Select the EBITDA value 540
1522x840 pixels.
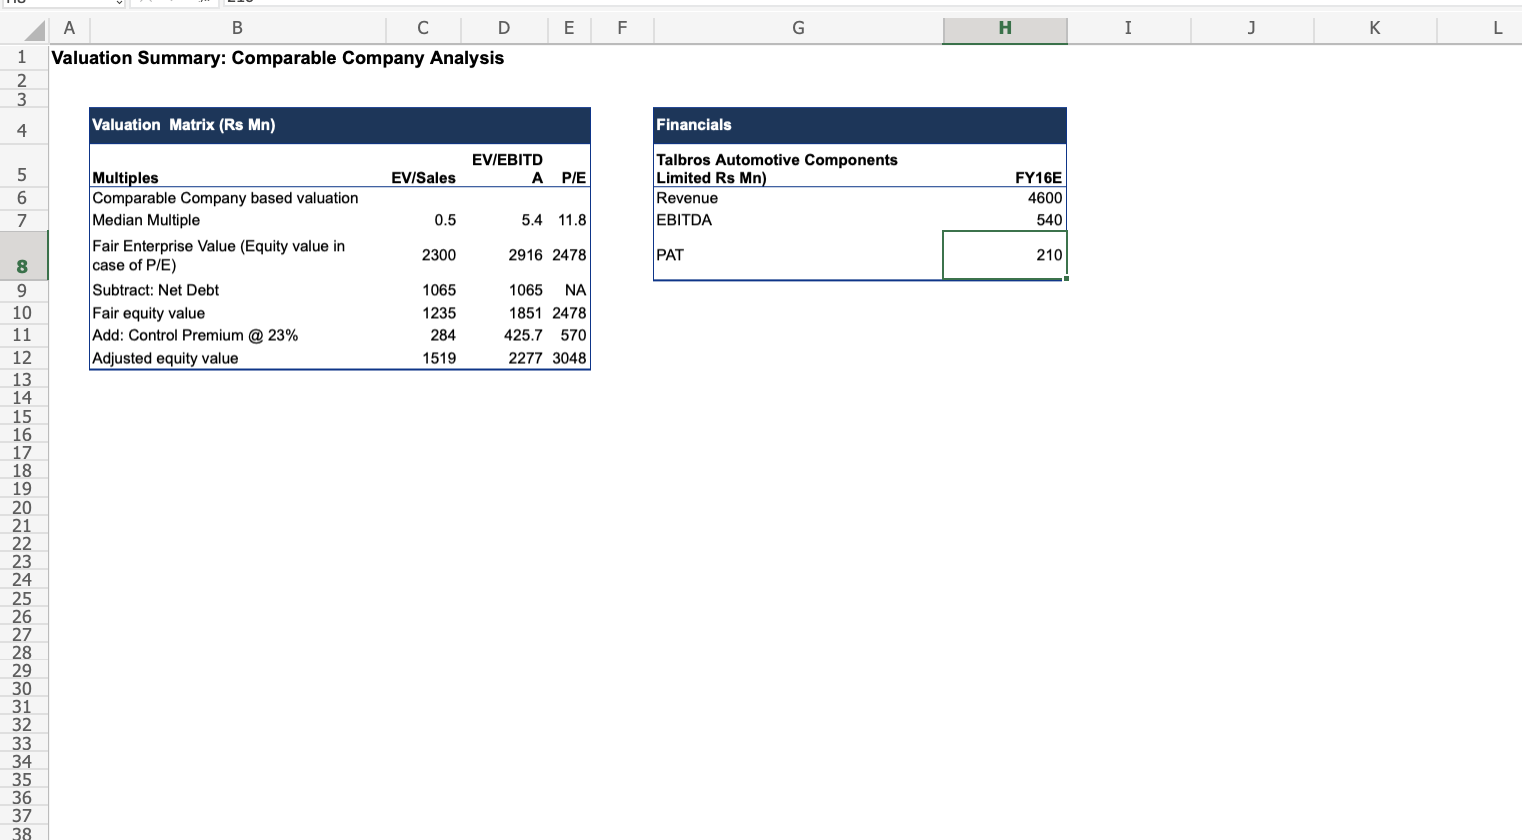(1005, 220)
